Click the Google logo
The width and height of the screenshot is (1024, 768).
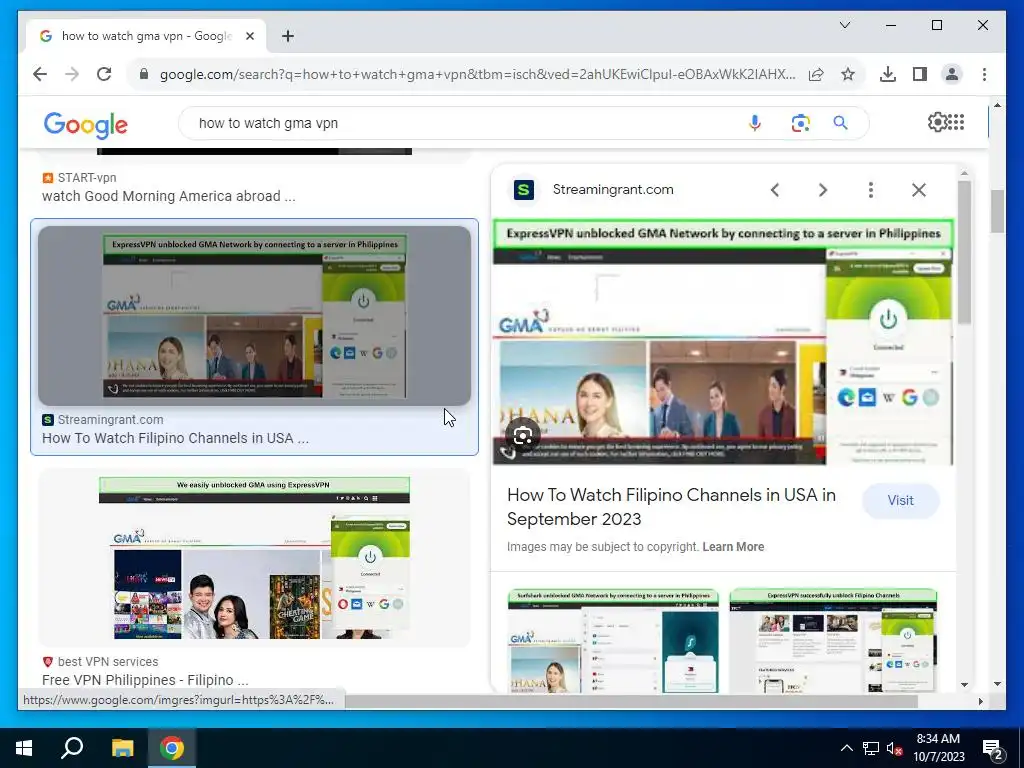click(x=86, y=124)
